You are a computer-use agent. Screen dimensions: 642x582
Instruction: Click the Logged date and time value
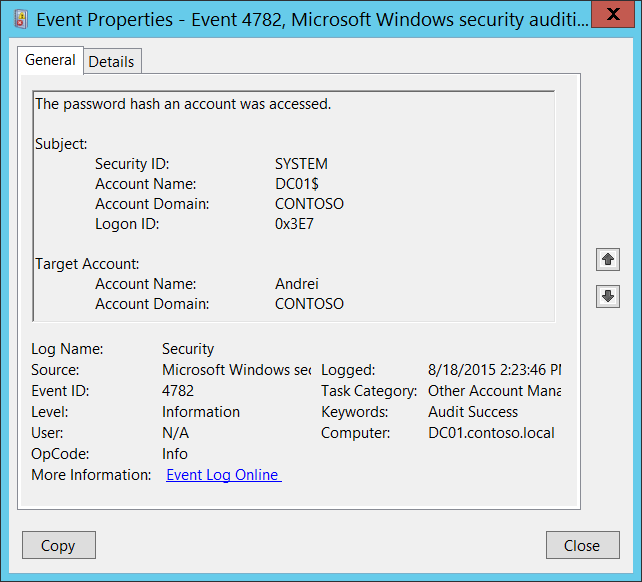pos(494,370)
